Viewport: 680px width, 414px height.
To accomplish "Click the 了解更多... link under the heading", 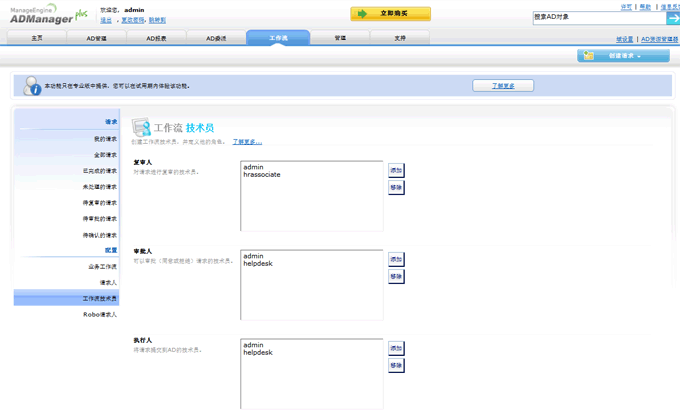I will click(x=247, y=142).
